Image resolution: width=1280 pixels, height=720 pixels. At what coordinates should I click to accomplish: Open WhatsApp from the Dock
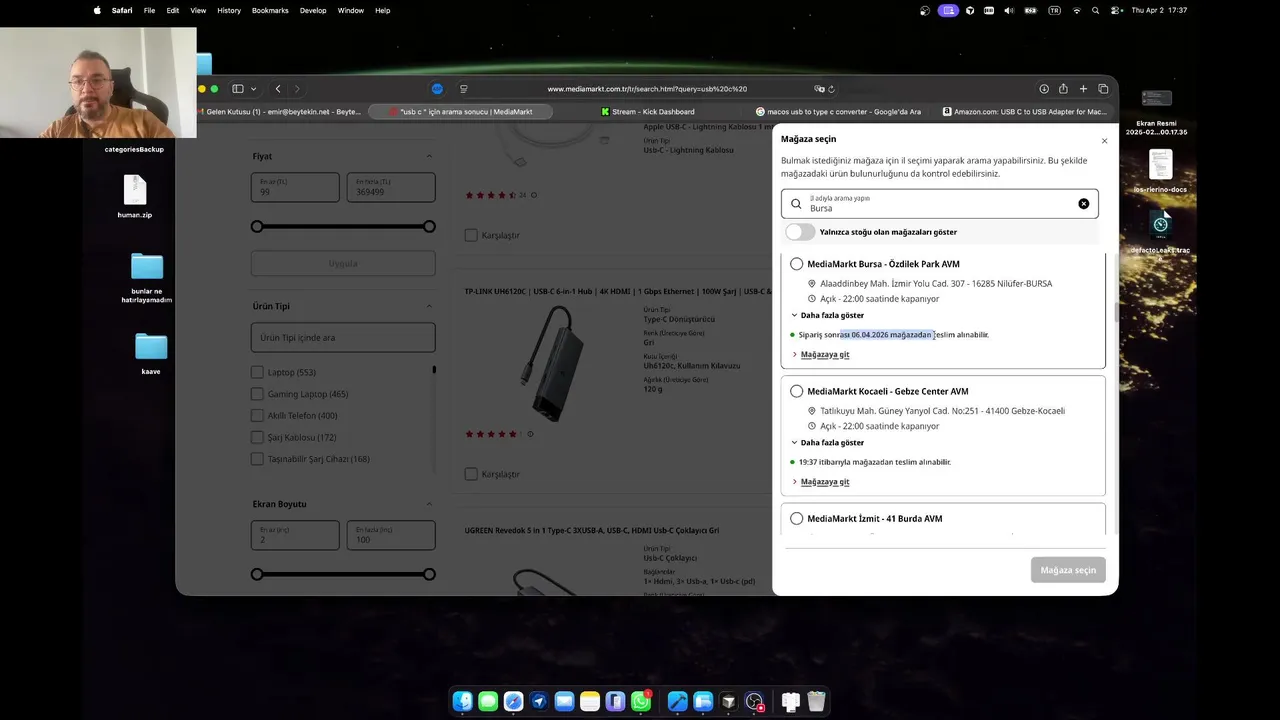click(x=641, y=702)
